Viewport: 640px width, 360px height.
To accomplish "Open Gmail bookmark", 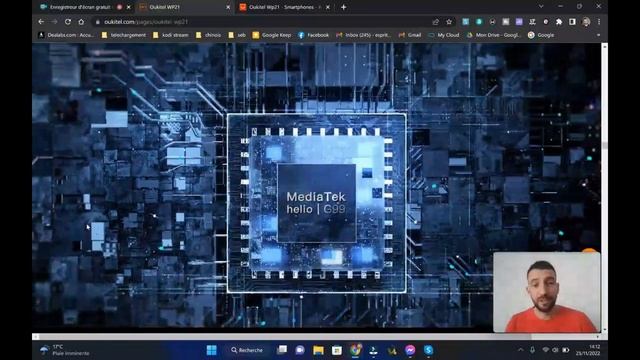I will pos(409,35).
